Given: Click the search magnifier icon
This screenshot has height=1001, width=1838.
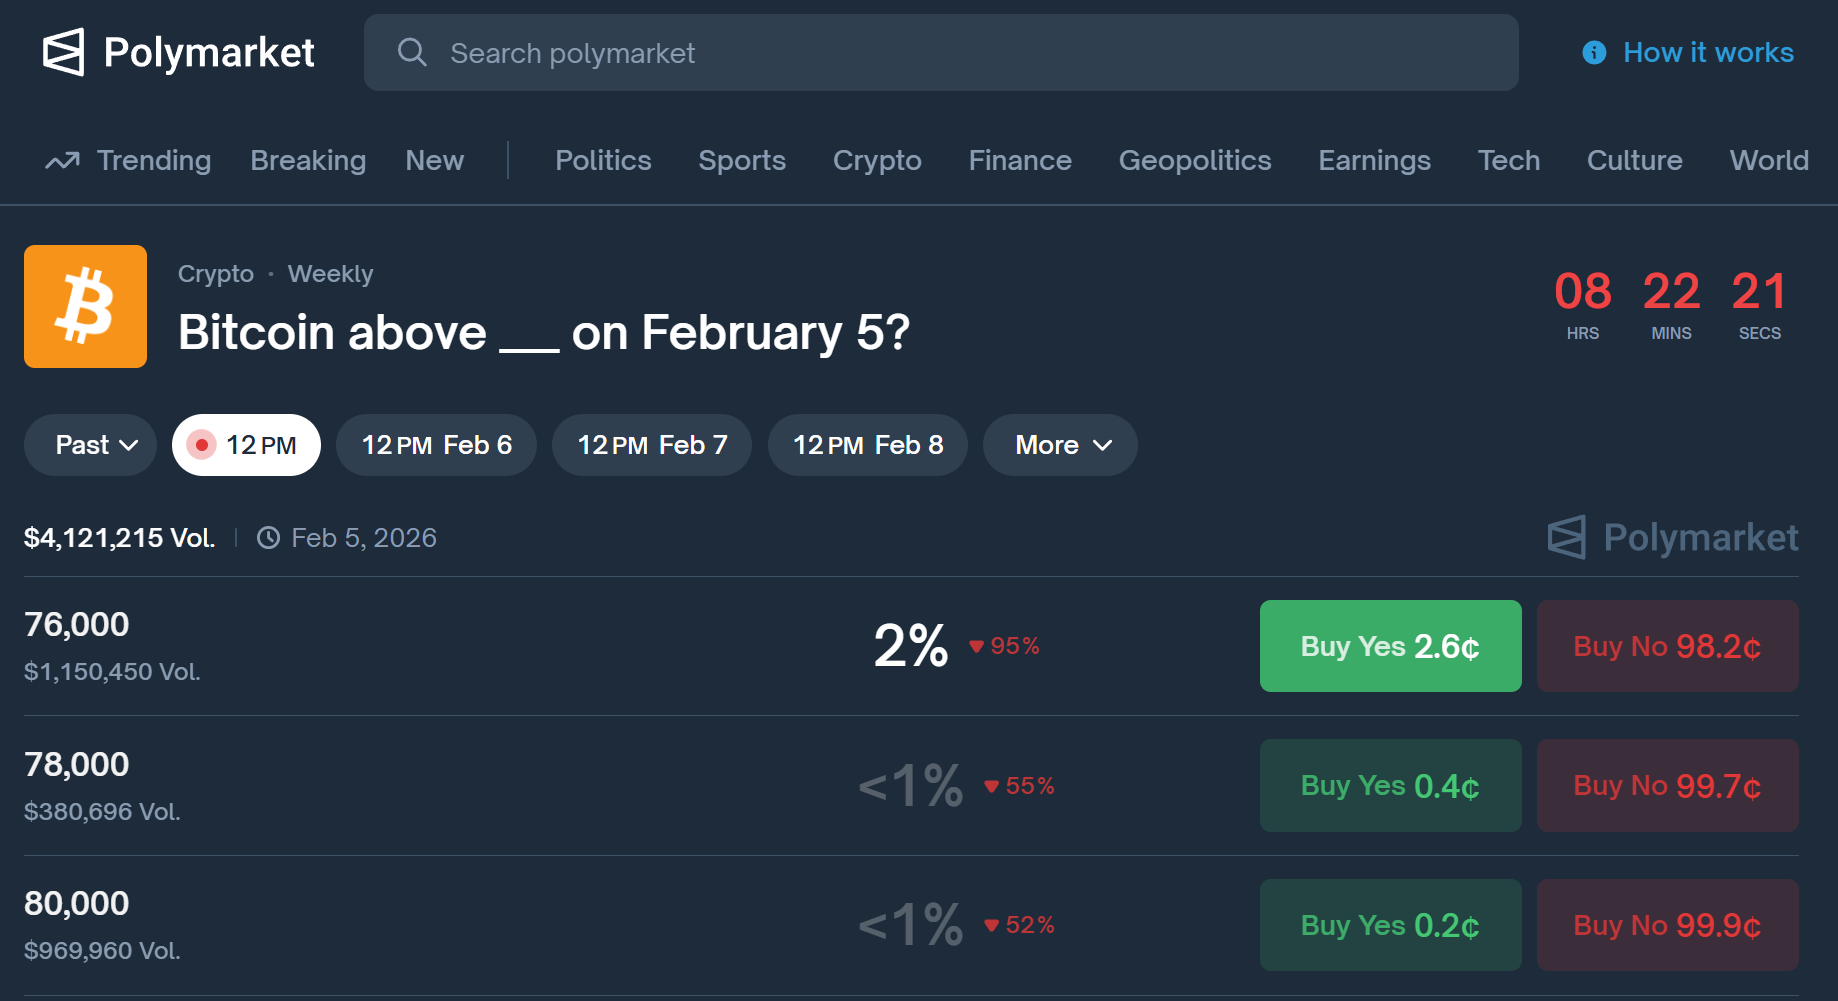Looking at the screenshot, I should click(x=412, y=52).
